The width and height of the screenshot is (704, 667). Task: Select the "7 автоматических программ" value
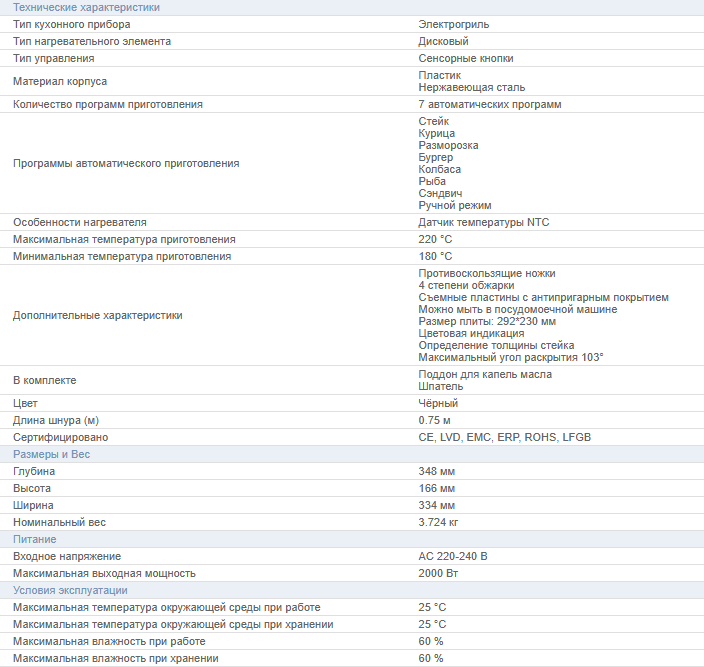coord(489,104)
